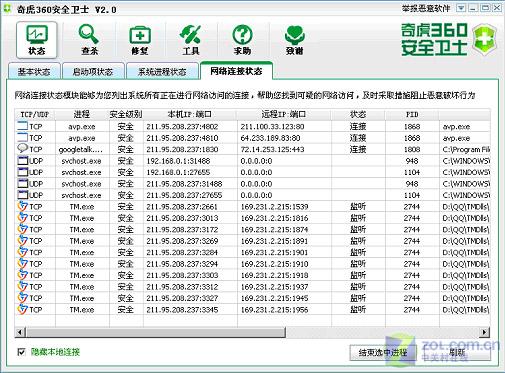Sort by the 进程 column header
505x373 pixels.
[82, 114]
